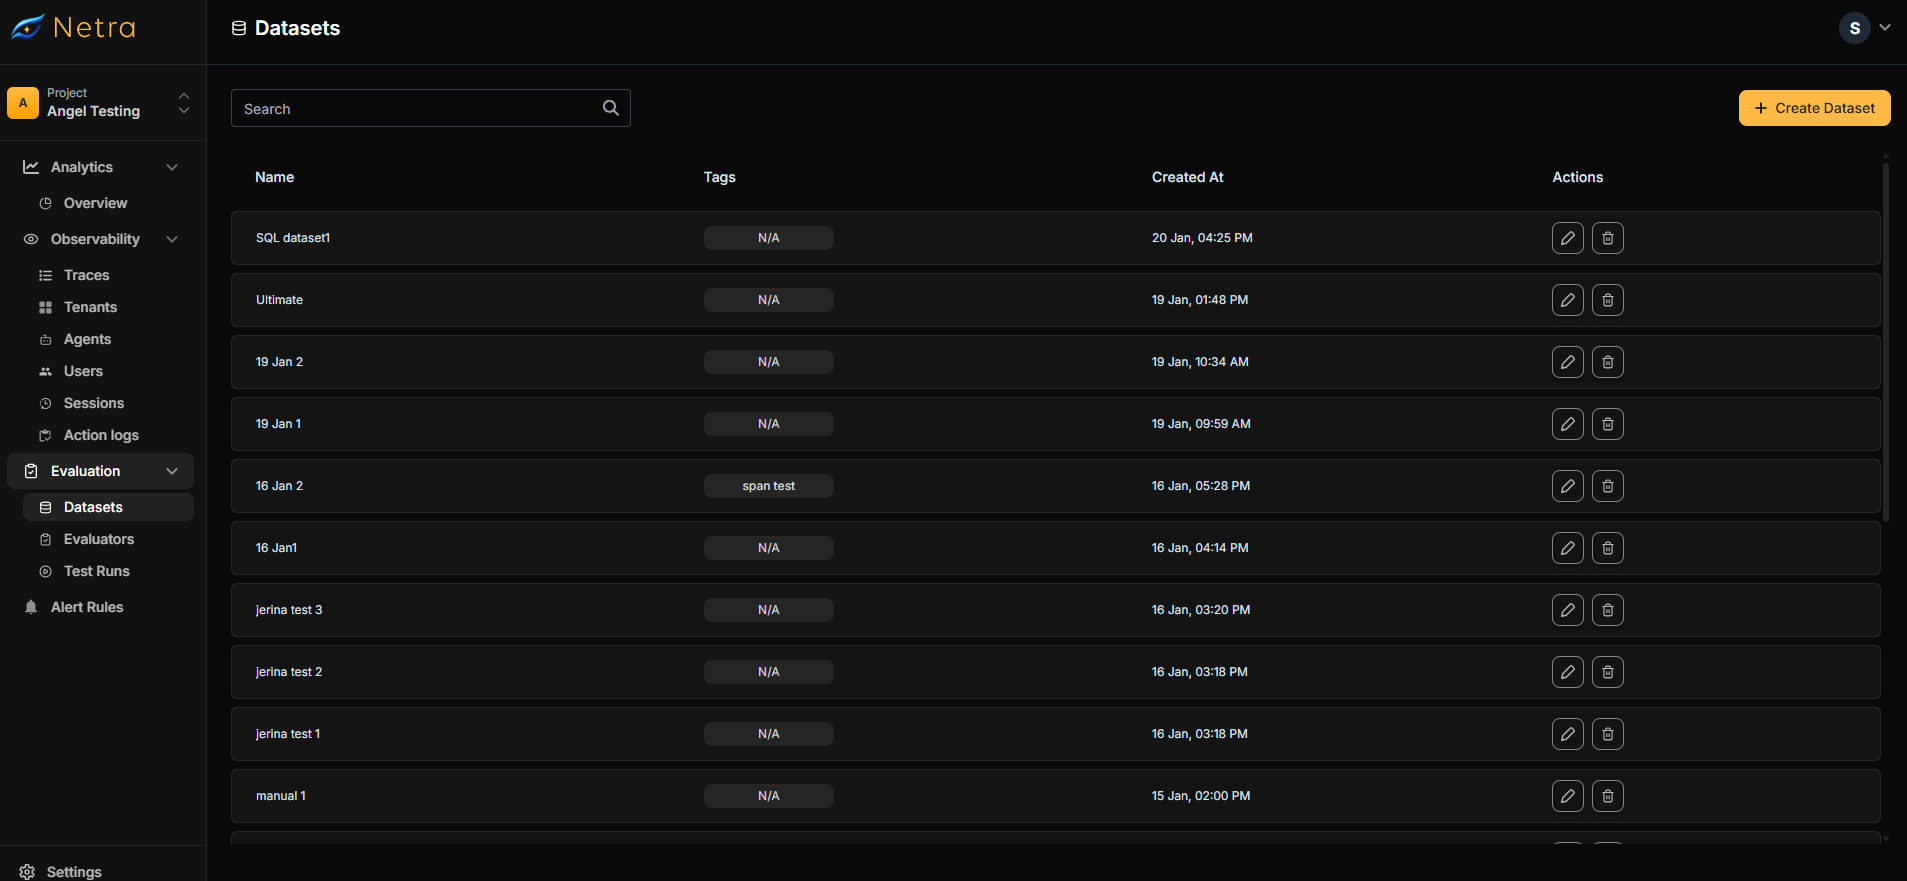
Task: Open the Tenants page
Action: pyautogui.click(x=90, y=307)
